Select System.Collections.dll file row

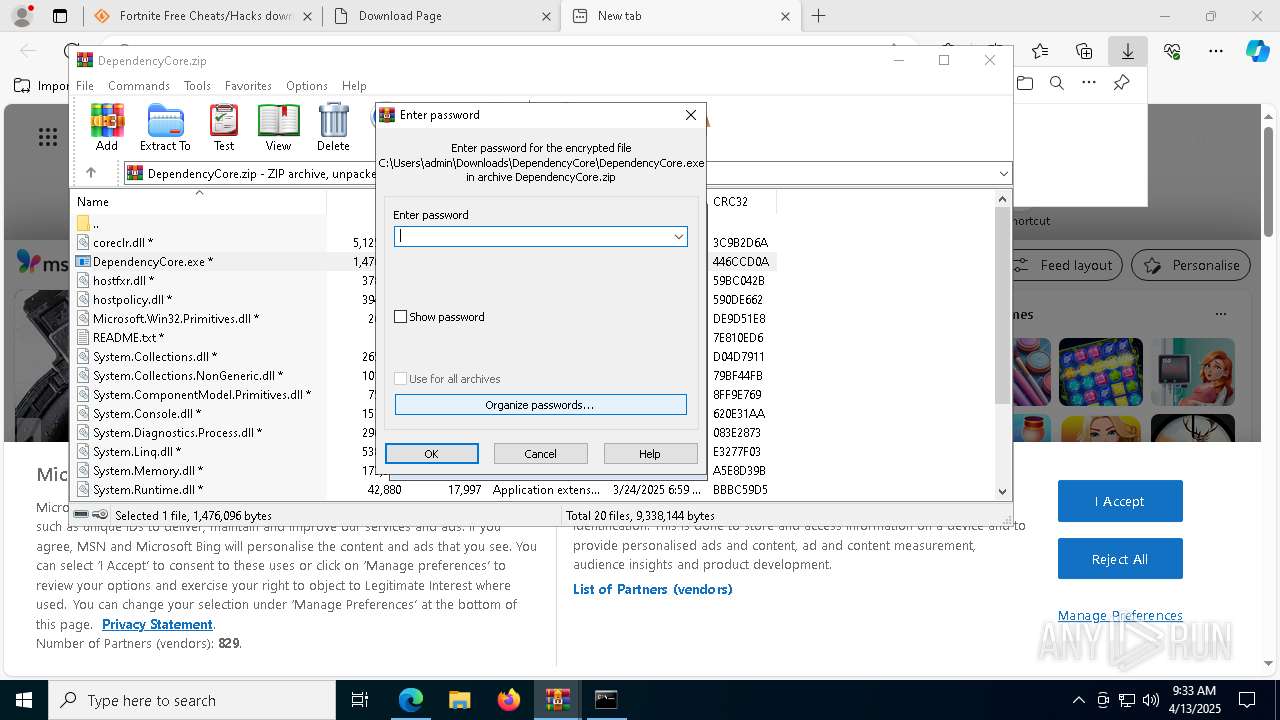155,356
